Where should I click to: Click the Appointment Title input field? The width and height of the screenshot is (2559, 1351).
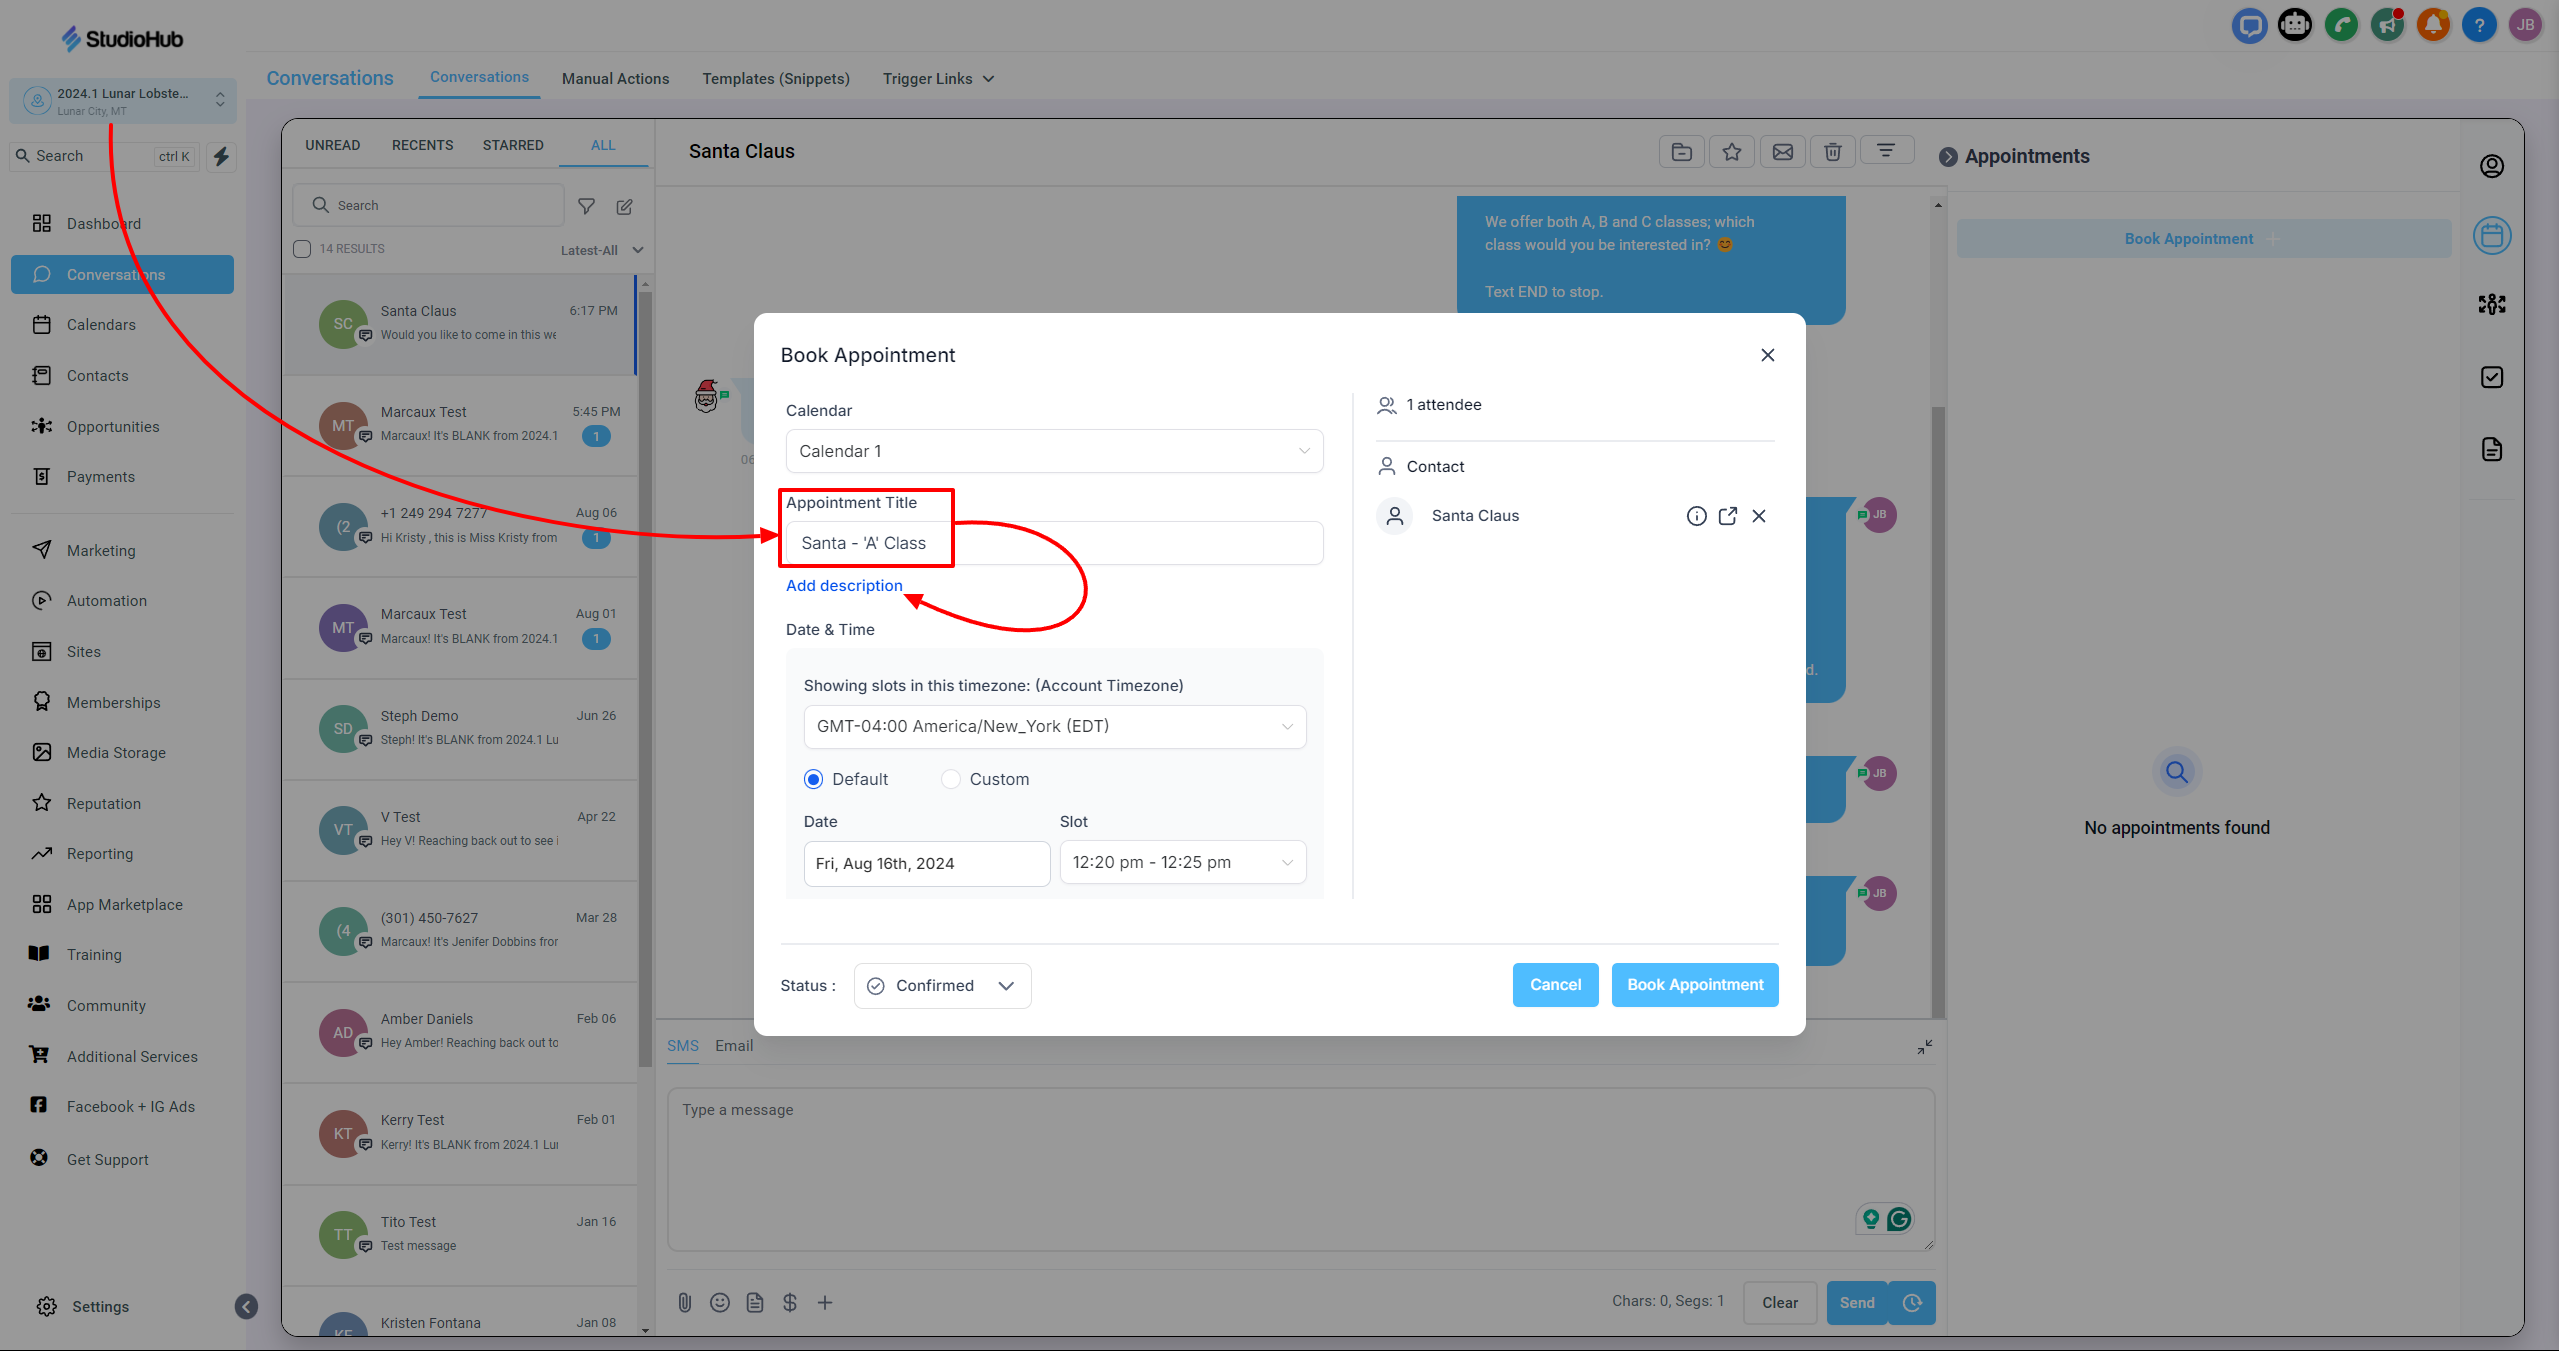[x=1100, y=543]
